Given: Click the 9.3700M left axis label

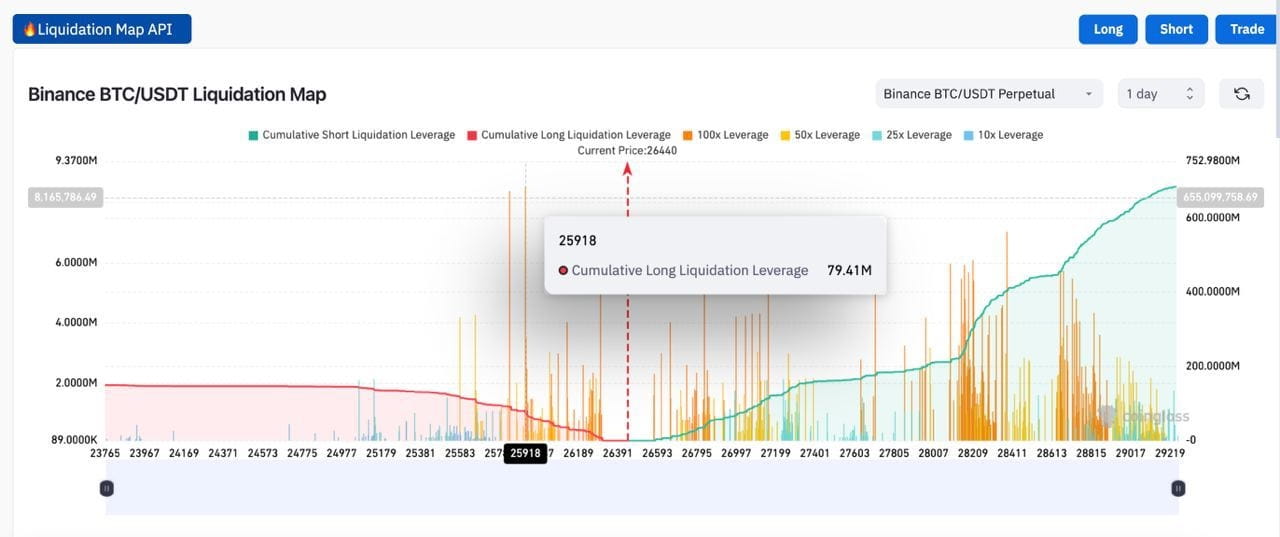Looking at the screenshot, I should [x=76, y=160].
